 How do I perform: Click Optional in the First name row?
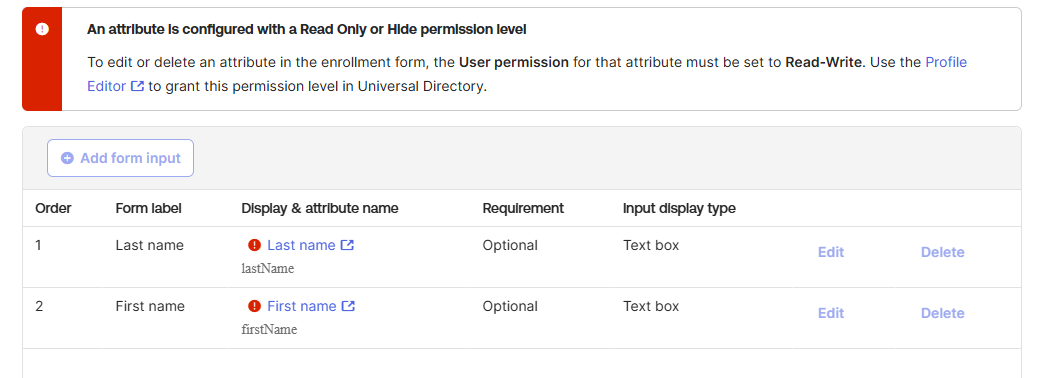click(x=510, y=306)
